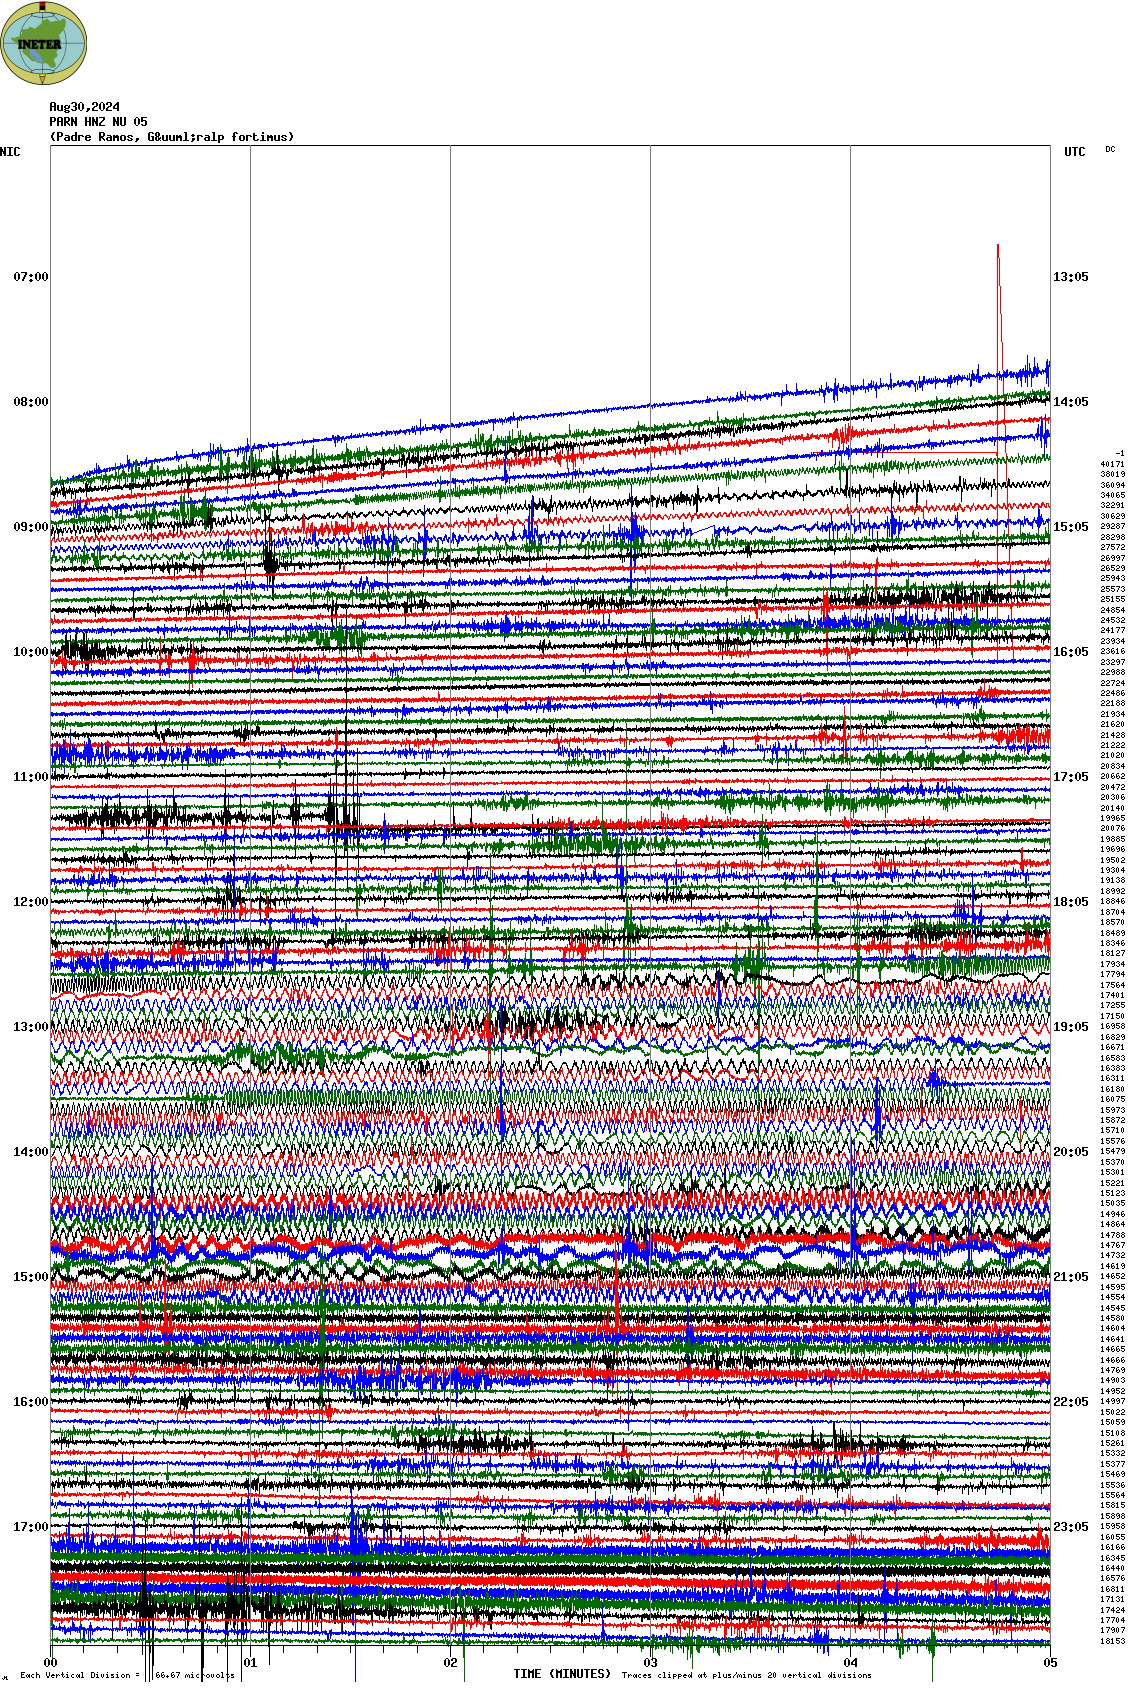Select the 09:00 NIC time label
Screen dimensions: 1130x1689
pyautogui.click(x=30, y=527)
